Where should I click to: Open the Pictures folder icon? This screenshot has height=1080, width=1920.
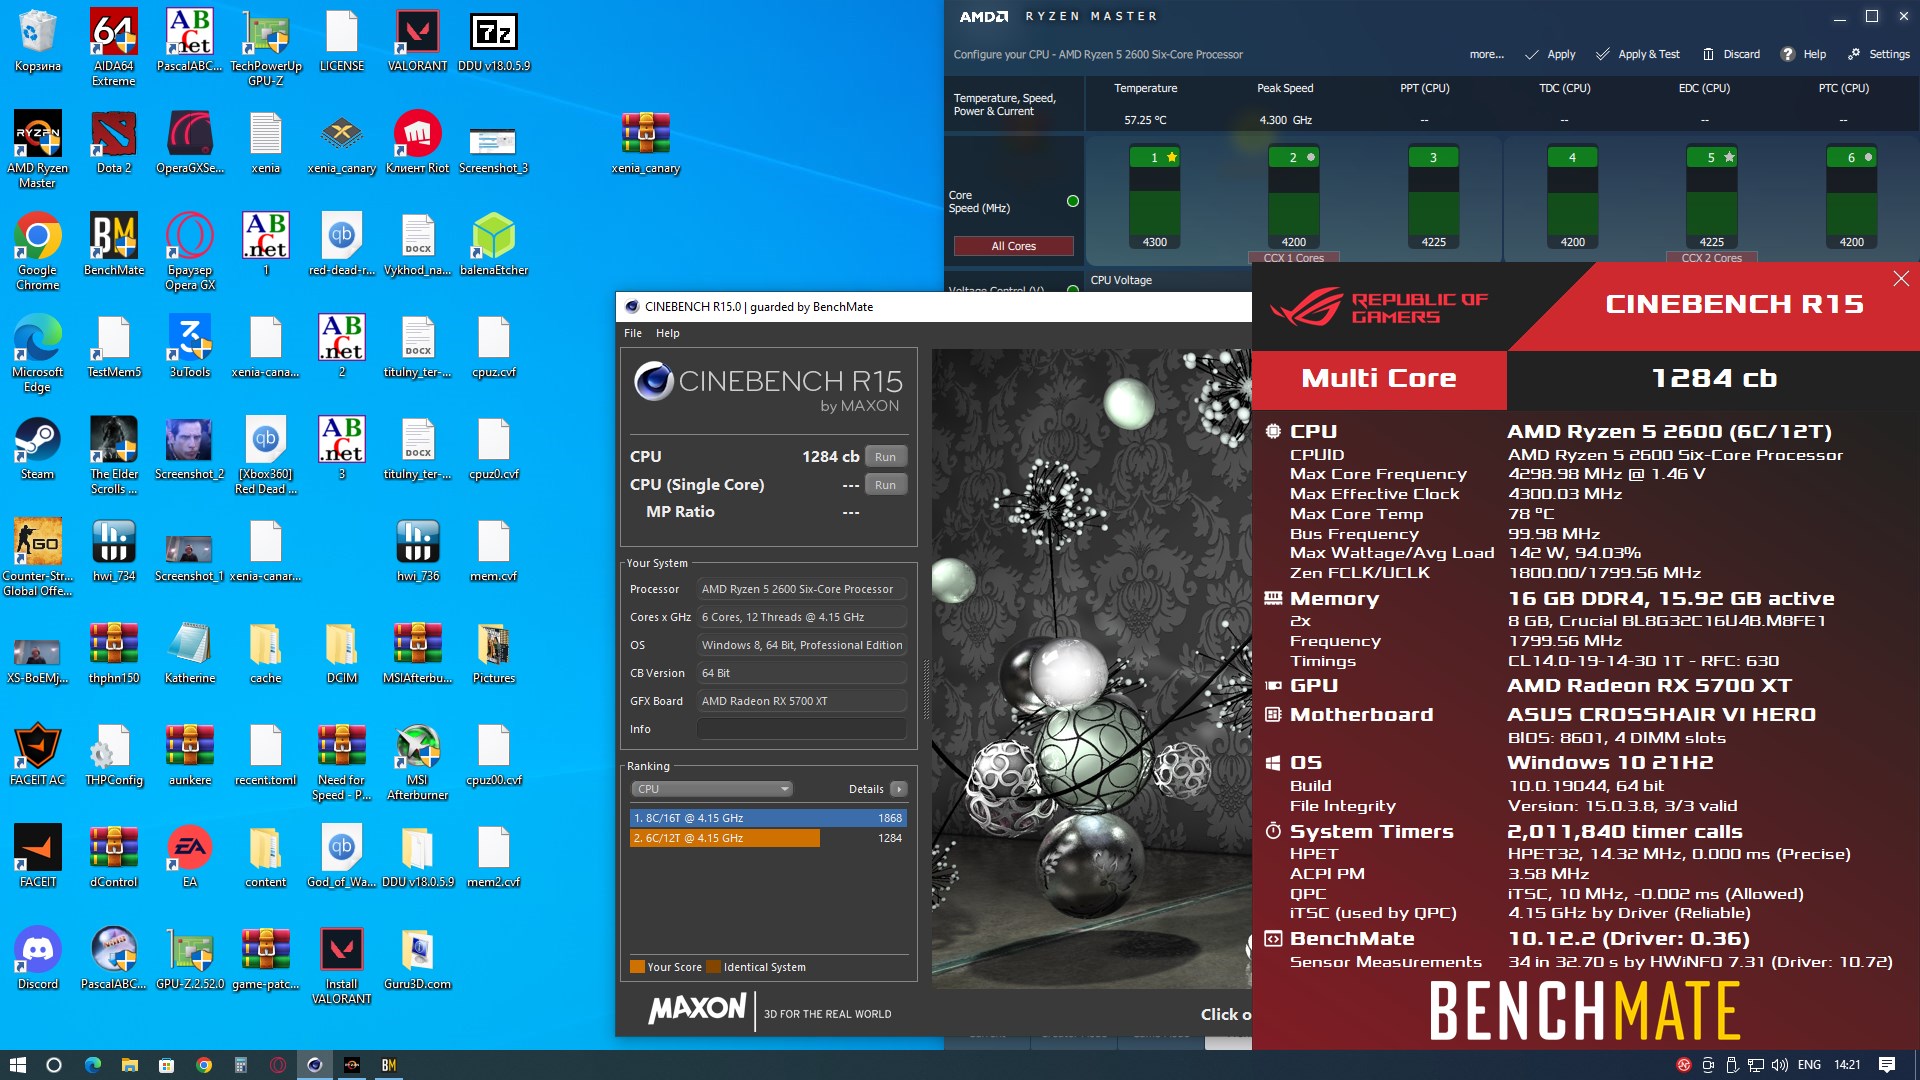pos(494,652)
